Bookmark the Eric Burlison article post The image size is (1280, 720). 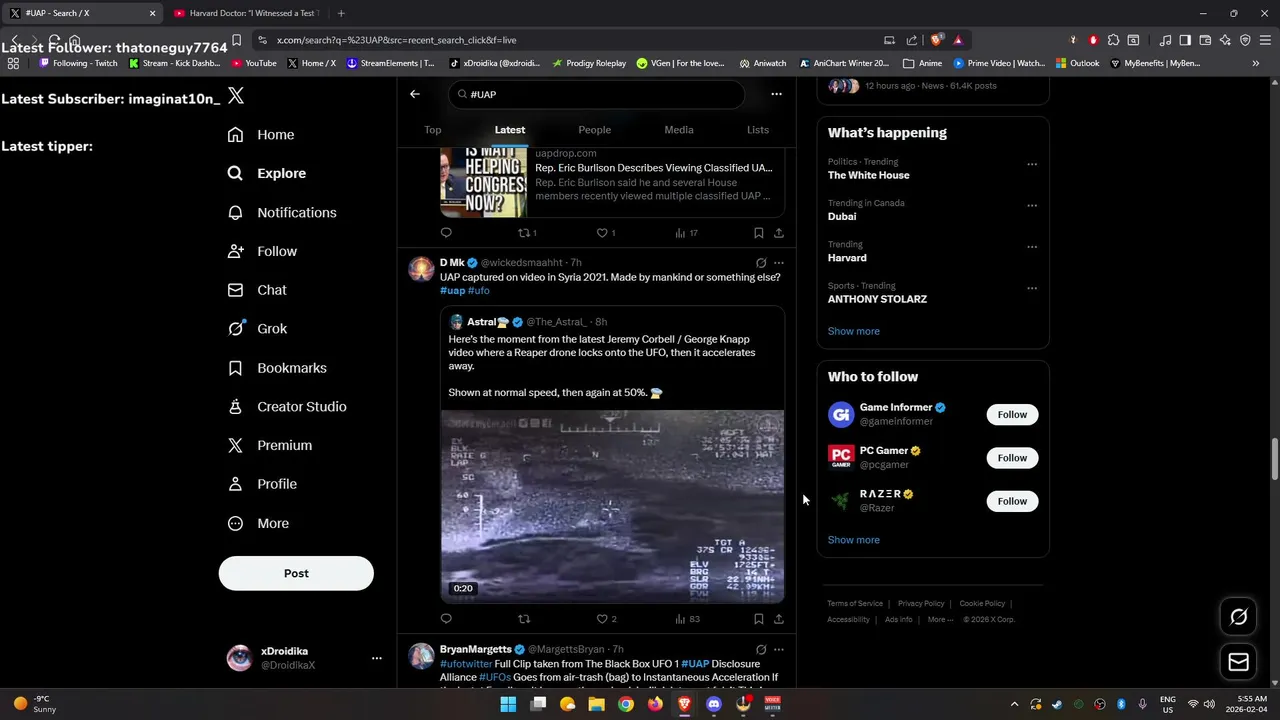(x=758, y=233)
